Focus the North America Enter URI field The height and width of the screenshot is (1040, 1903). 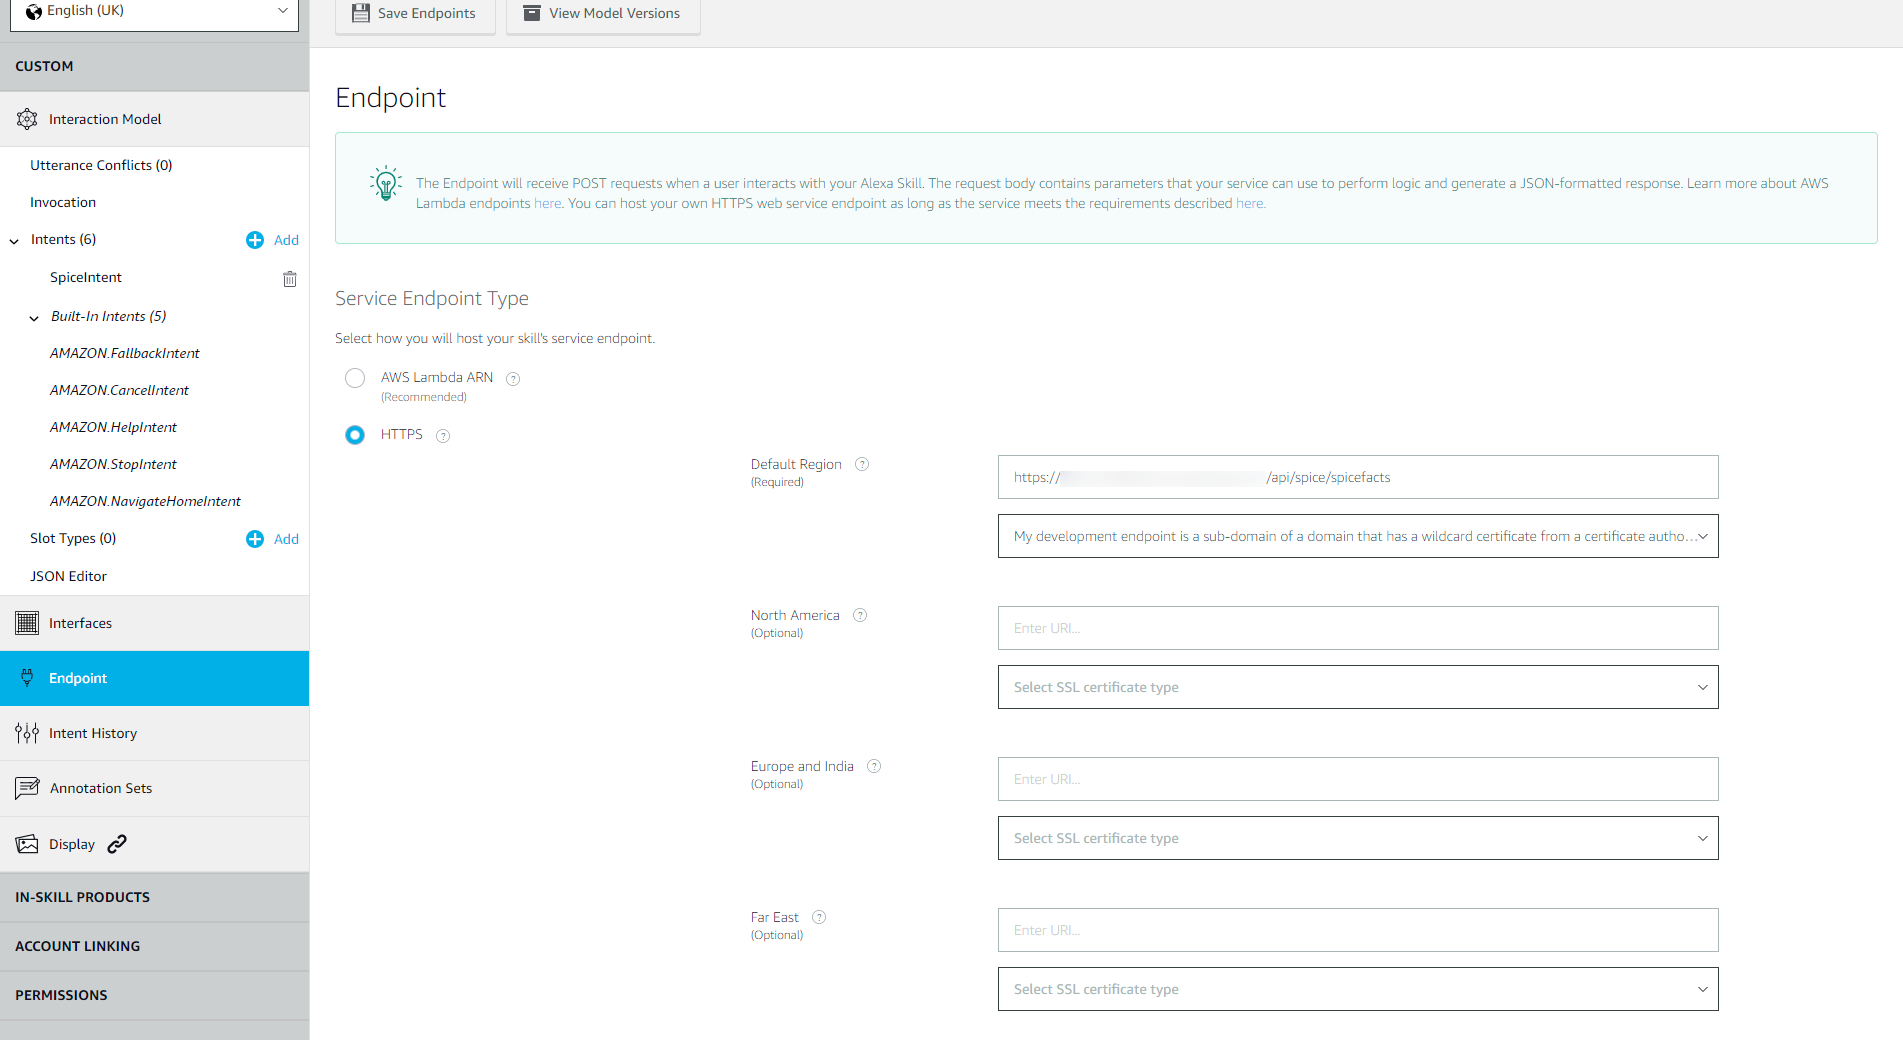pyautogui.click(x=1358, y=628)
